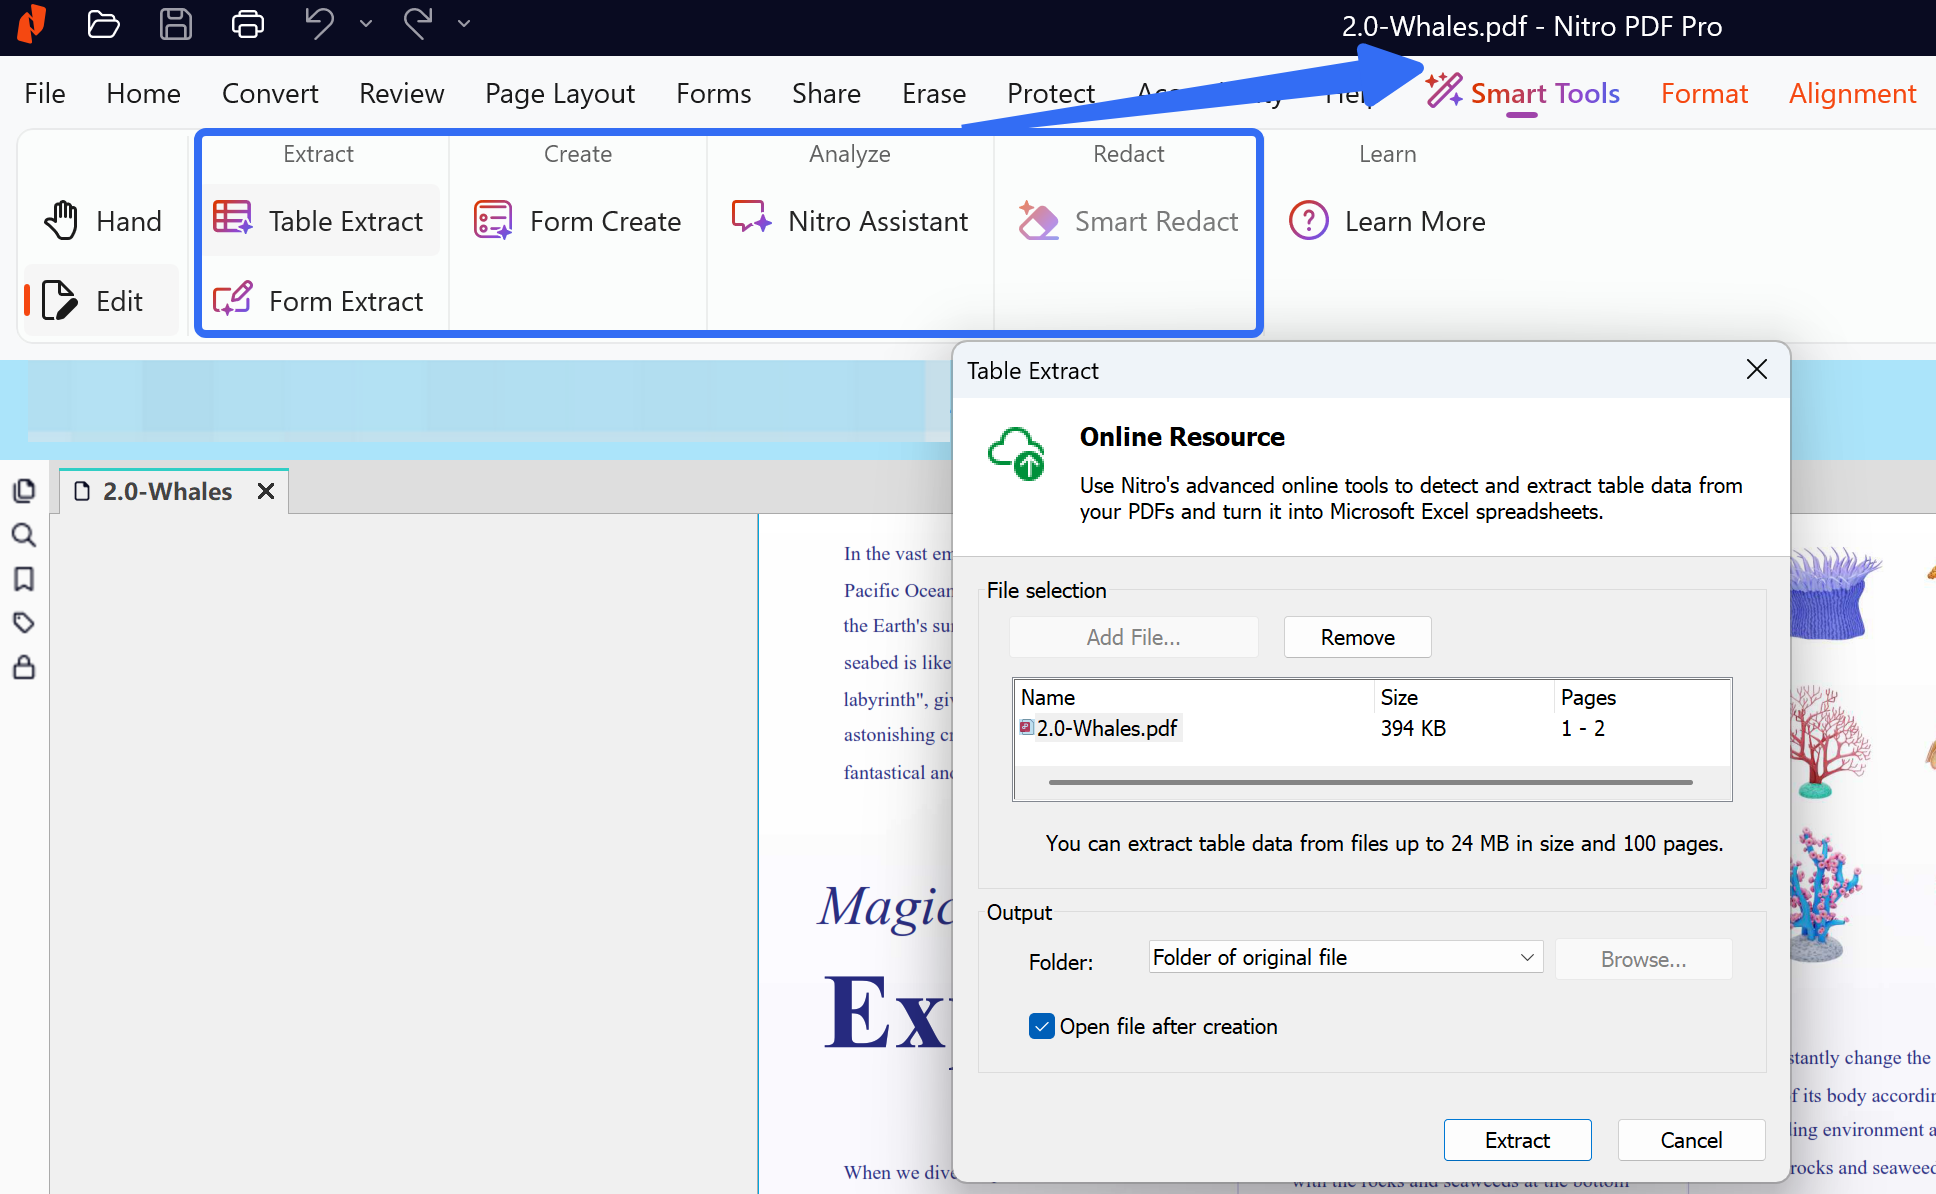
Task: Toggle Open file after creation checkbox
Action: (1041, 1026)
